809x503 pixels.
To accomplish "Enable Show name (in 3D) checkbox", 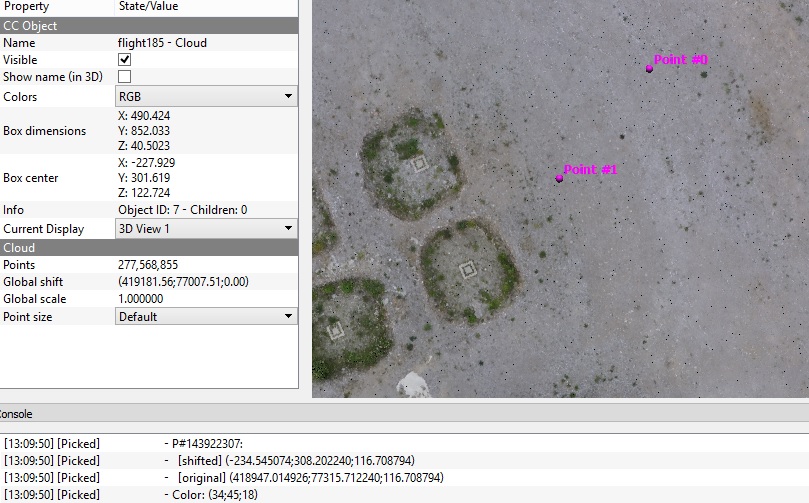I will (x=125, y=77).
